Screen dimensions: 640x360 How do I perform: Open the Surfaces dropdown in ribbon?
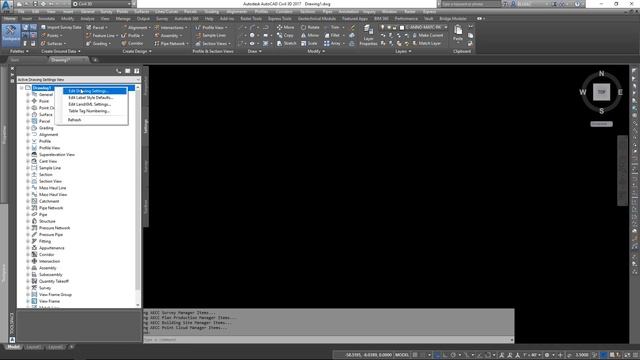click(x=53, y=44)
